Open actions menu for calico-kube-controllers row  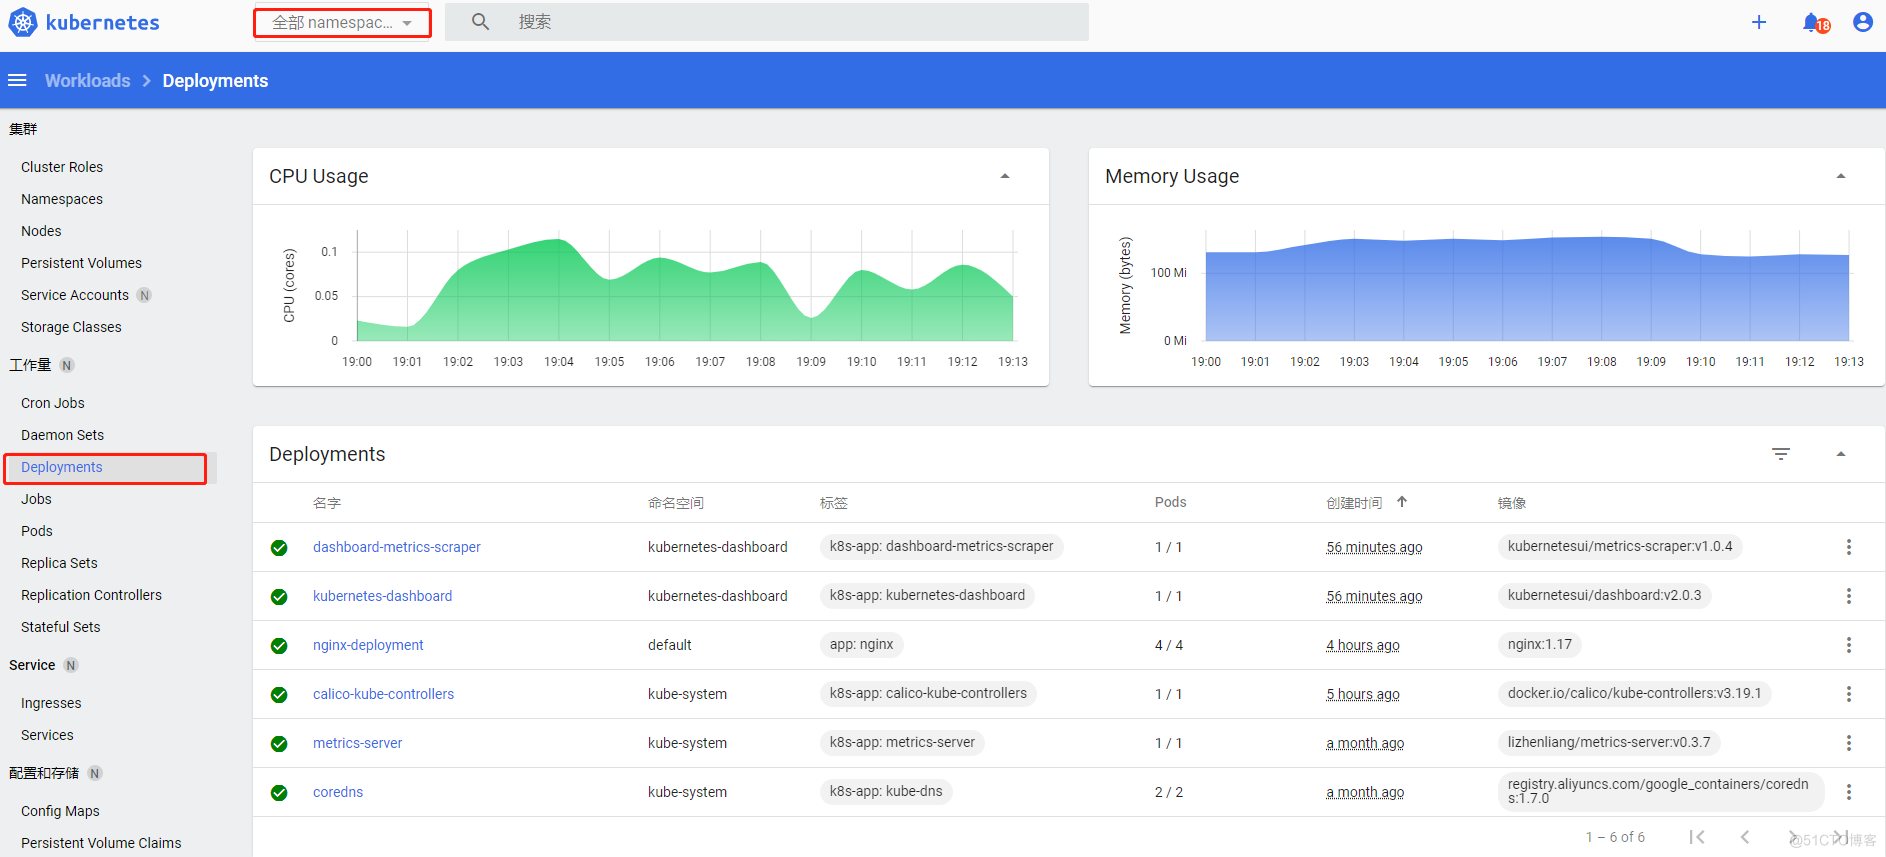[1849, 694]
